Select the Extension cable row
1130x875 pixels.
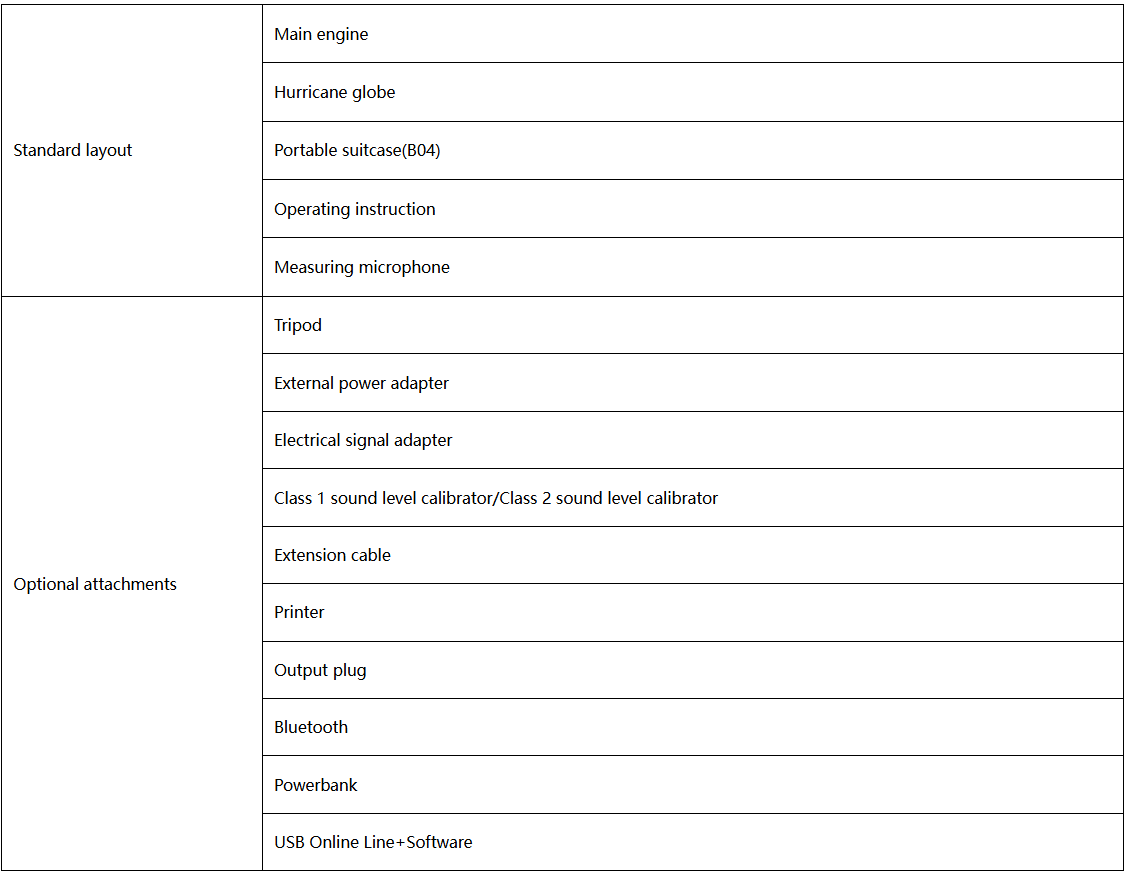(693, 555)
